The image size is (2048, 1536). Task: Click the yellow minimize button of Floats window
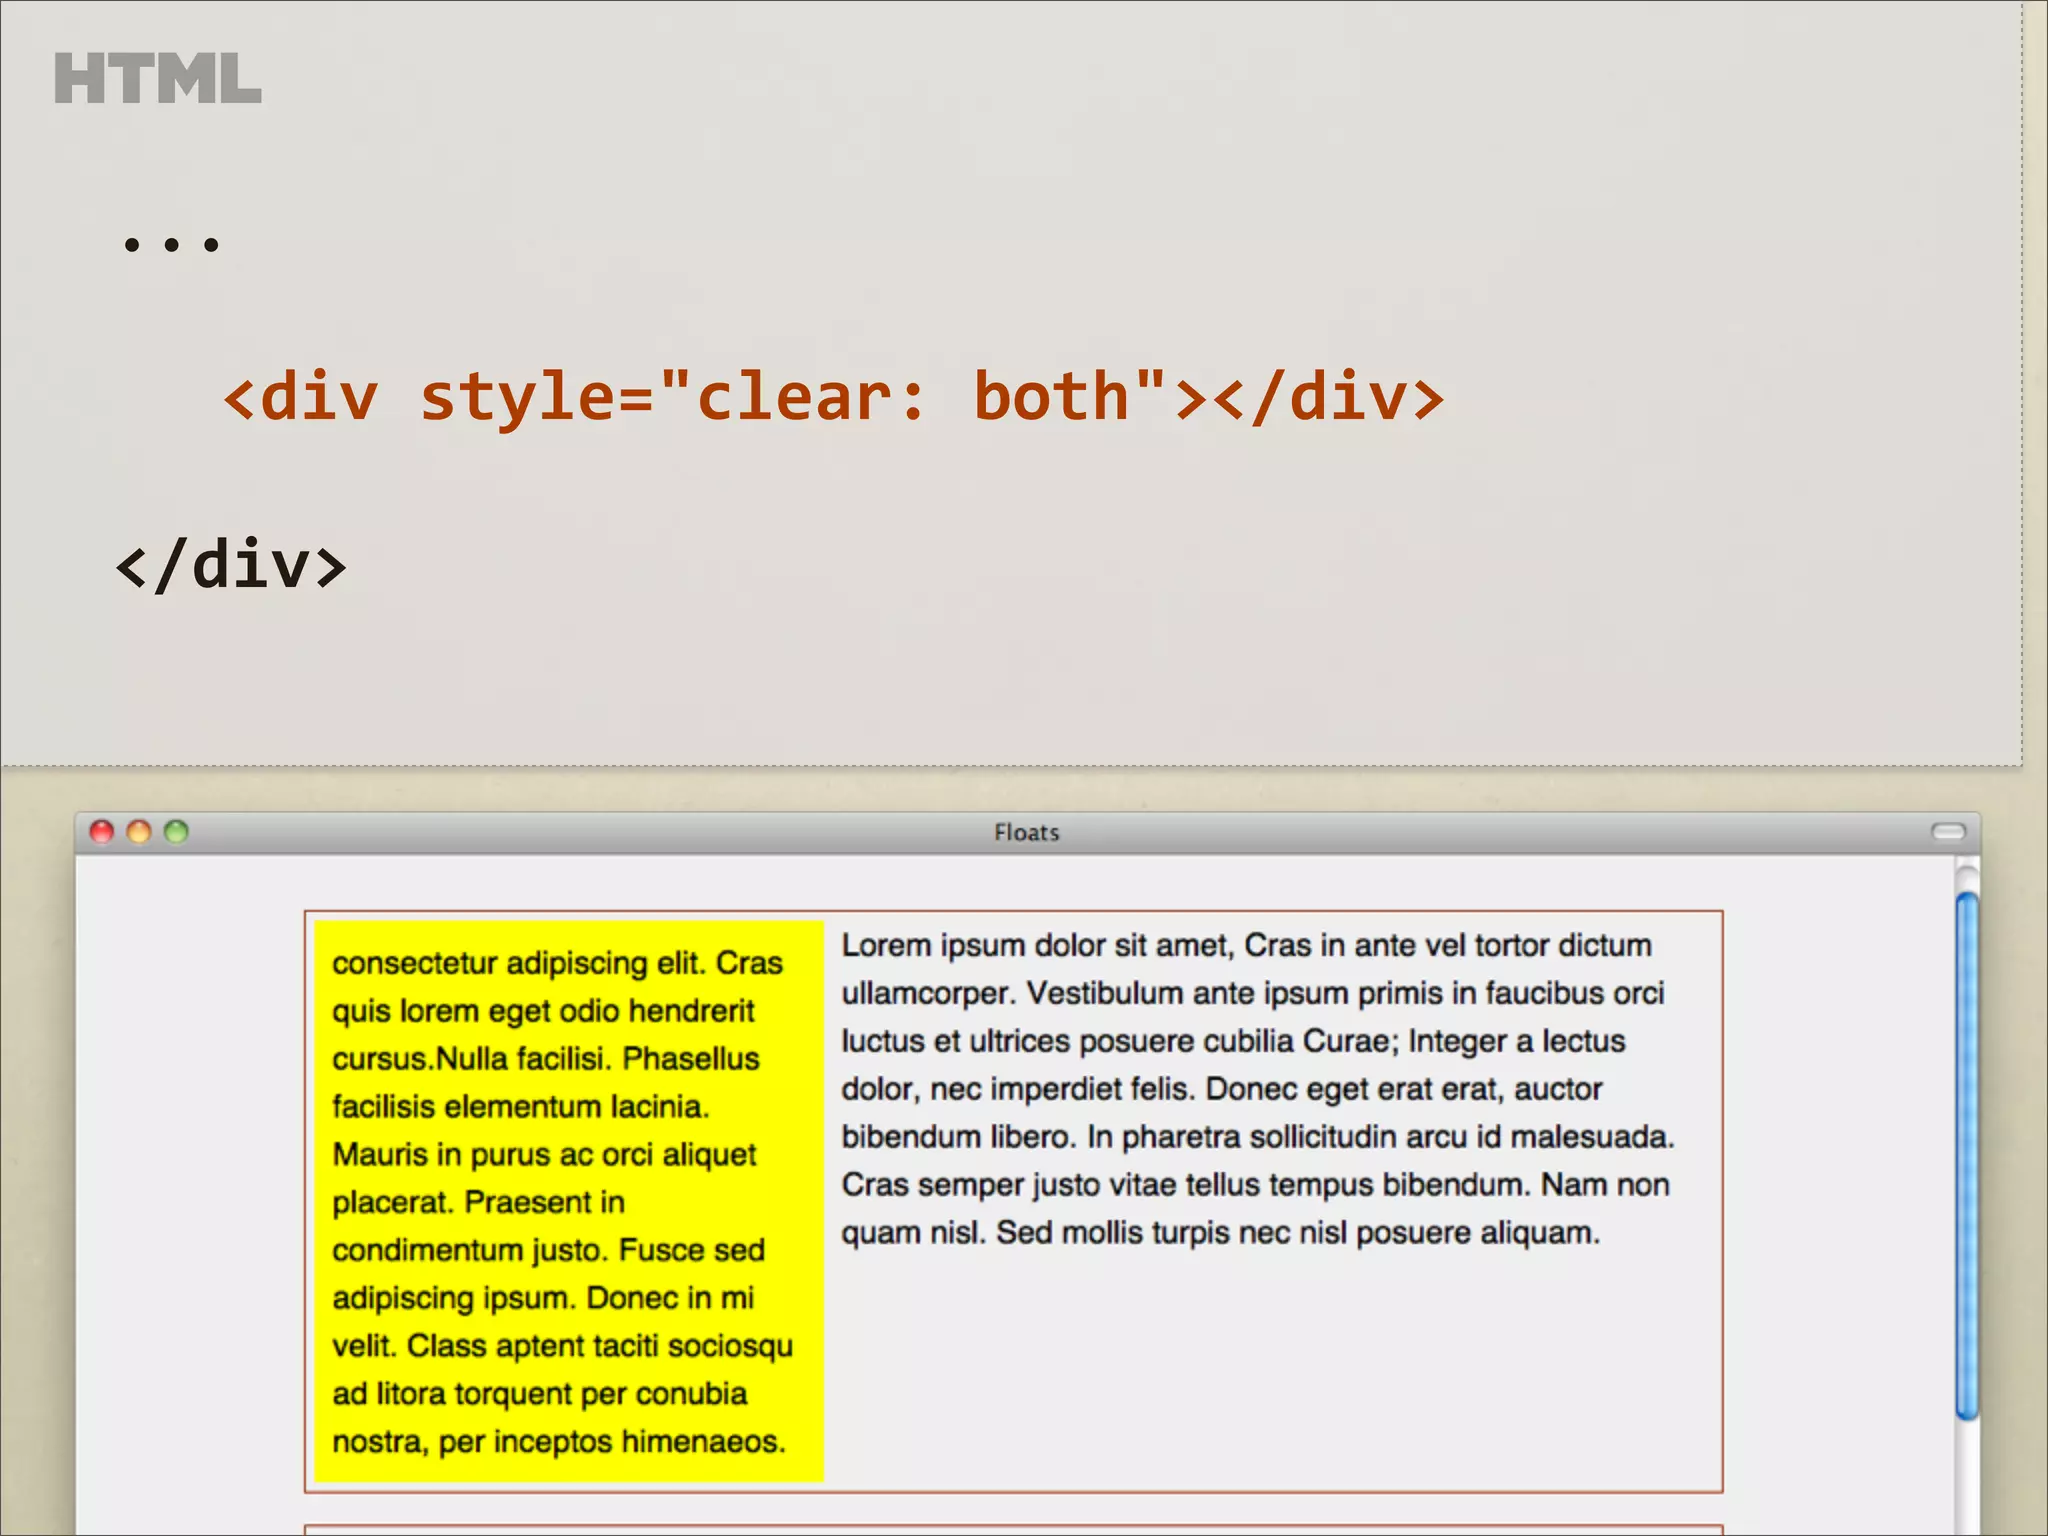tap(139, 832)
